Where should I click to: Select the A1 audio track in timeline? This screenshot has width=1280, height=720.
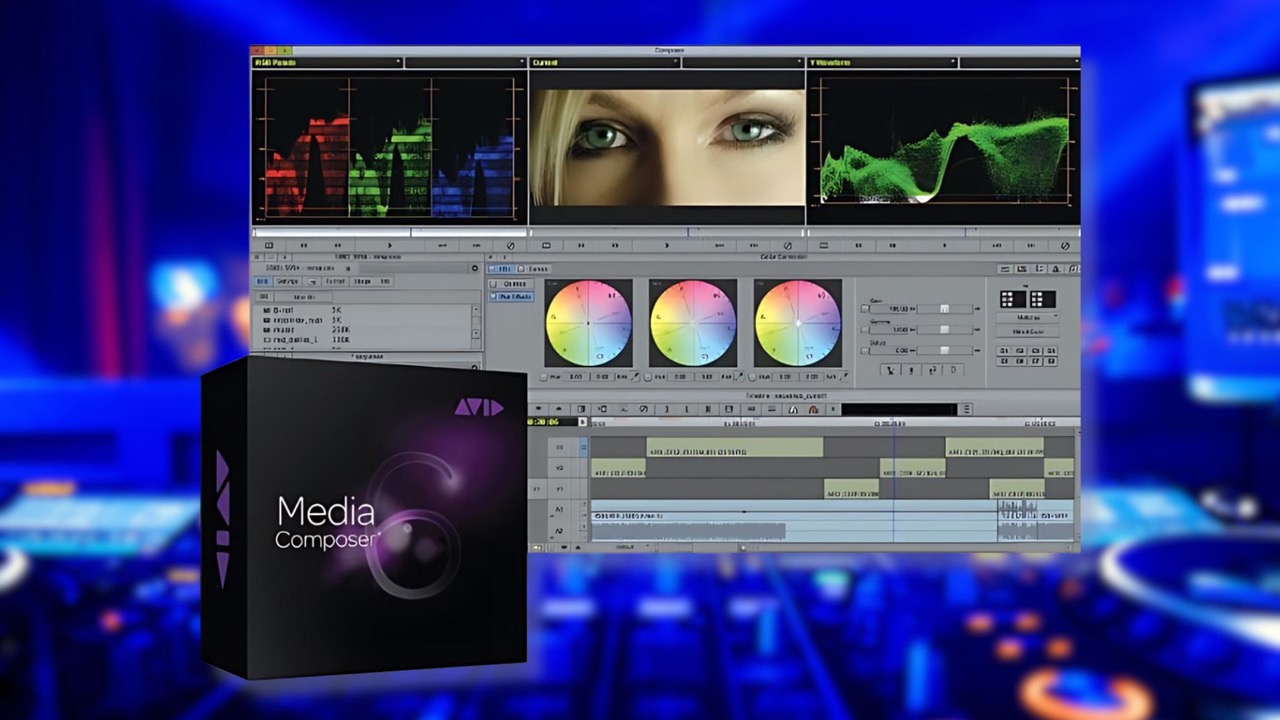tap(560, 510)
